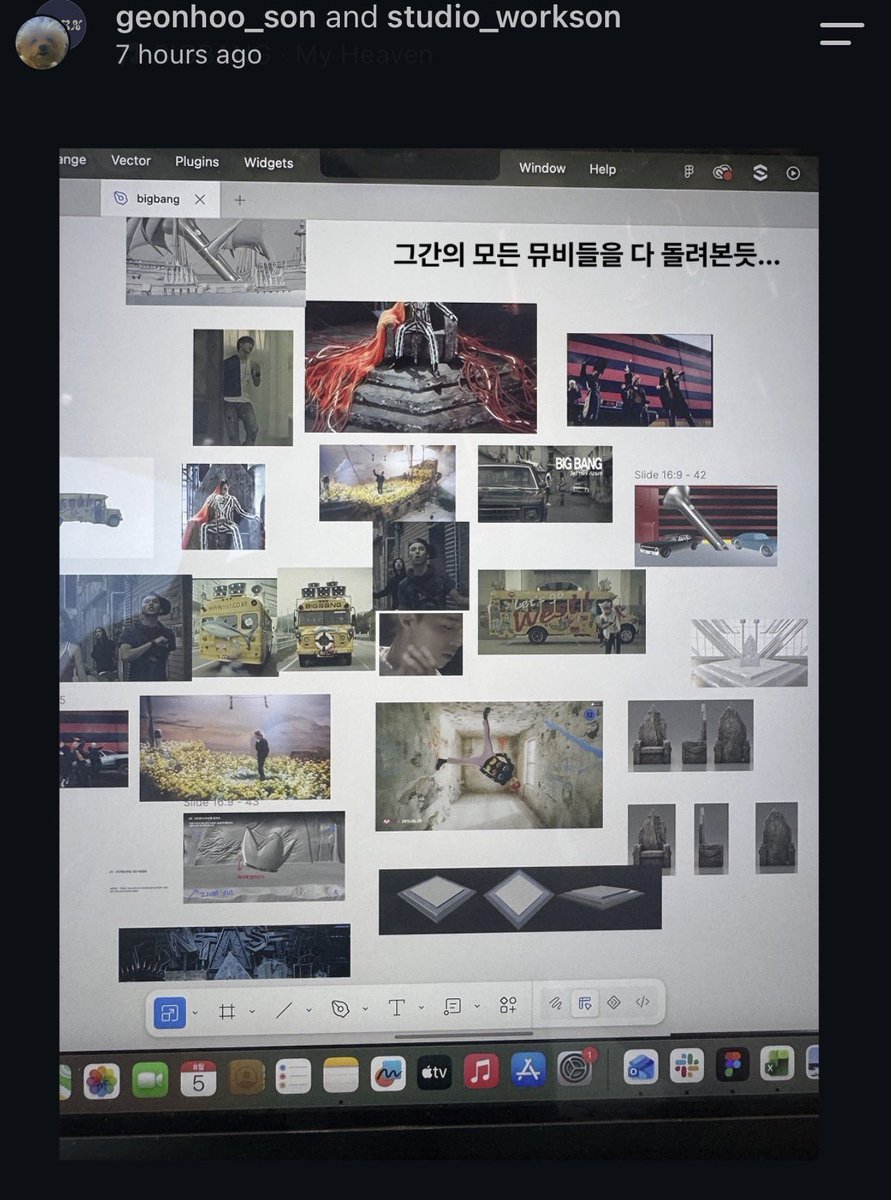Open Music app in the Dock
The image size is (891, 1200).
pos(481,1072)
